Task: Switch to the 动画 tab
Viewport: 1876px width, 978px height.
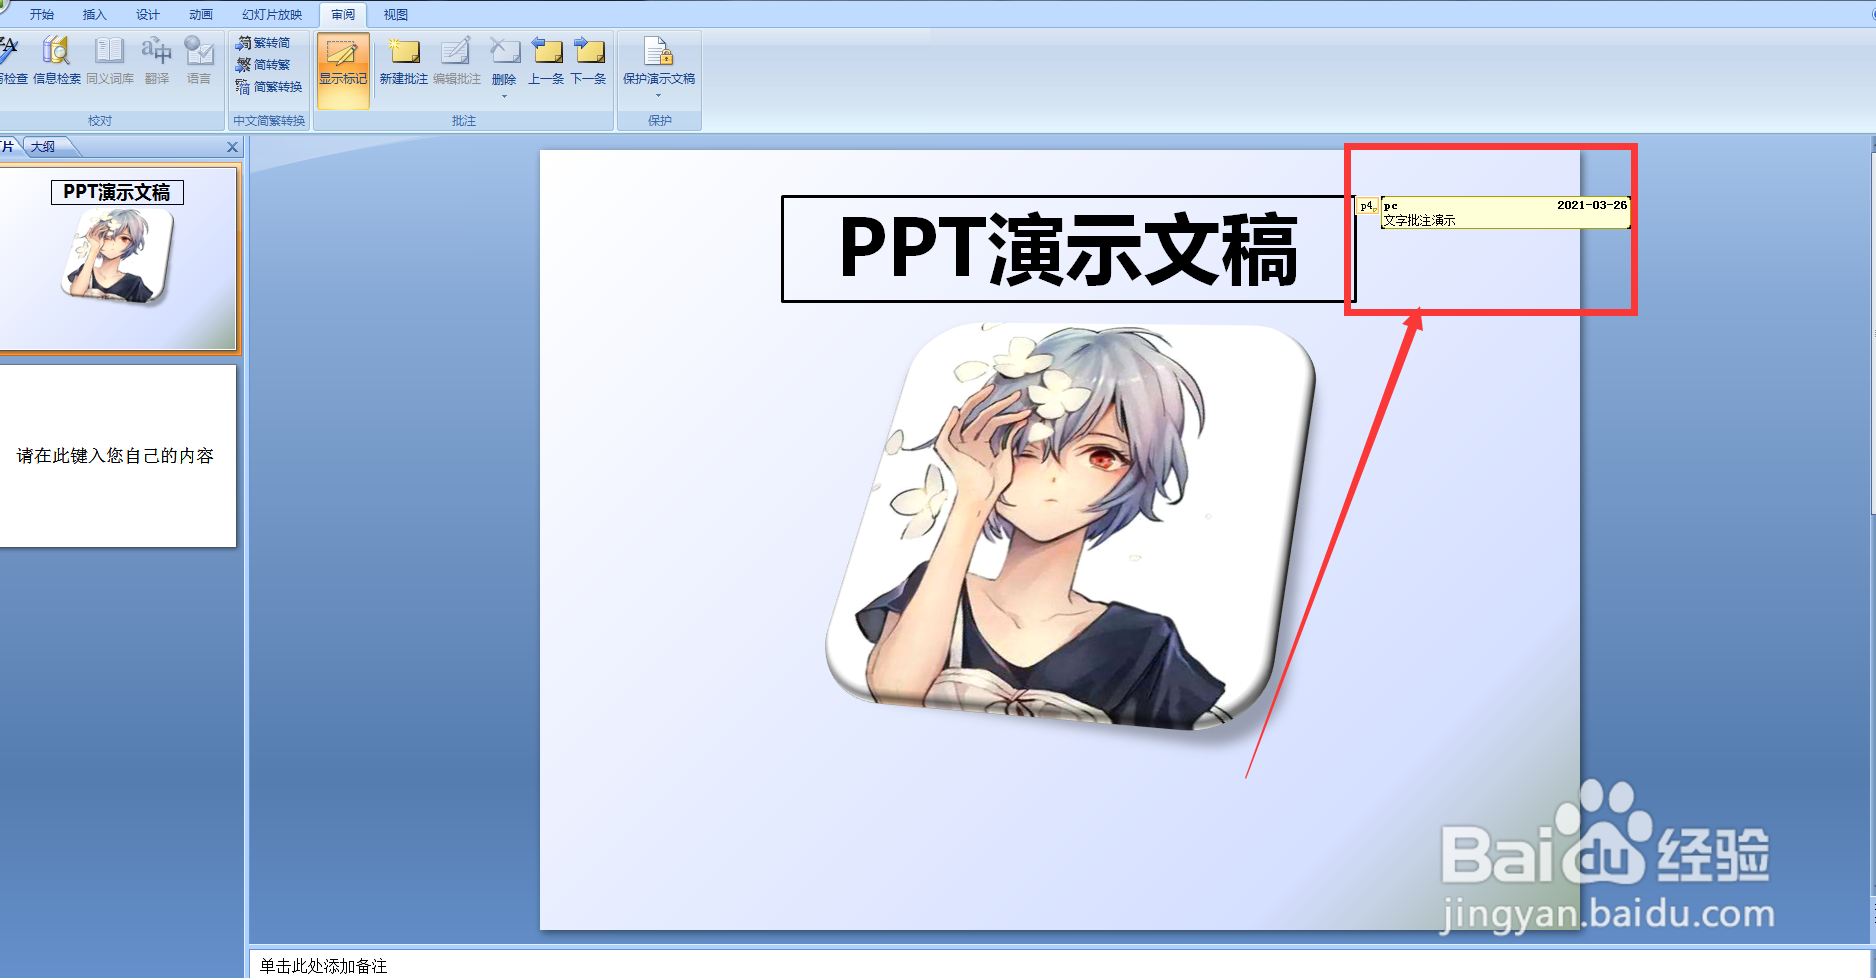Action: 201,15
